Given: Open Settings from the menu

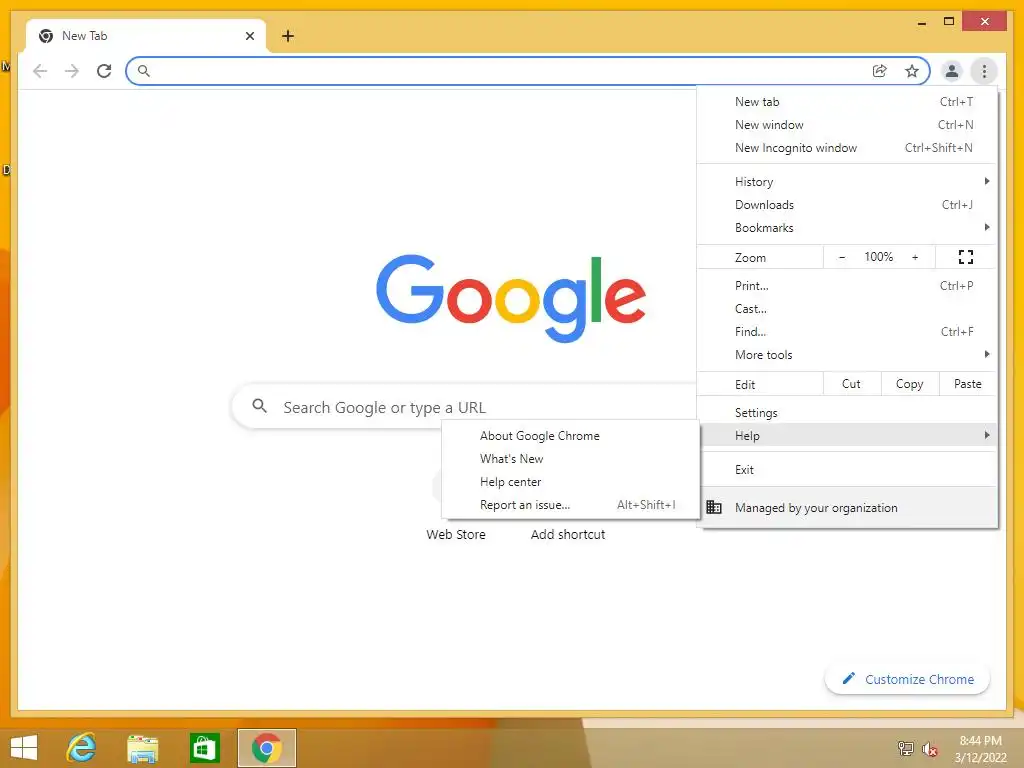Looking at the screenshot, I should click(847, 412).
